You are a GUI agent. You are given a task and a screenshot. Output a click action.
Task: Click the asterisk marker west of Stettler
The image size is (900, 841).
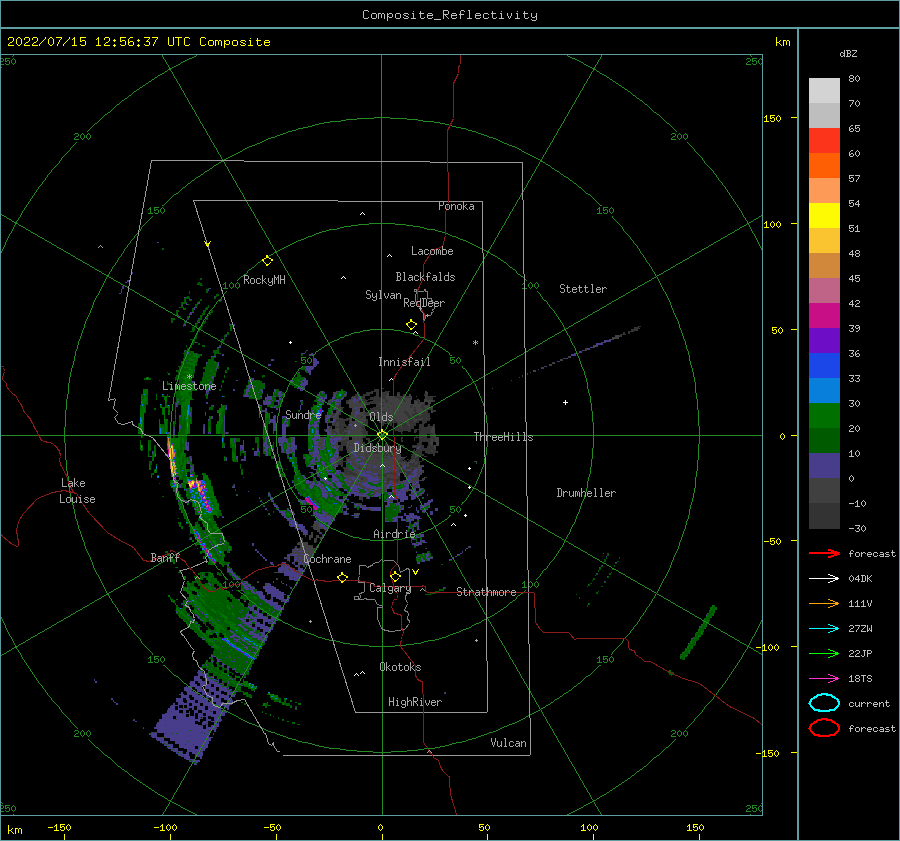pyautogui.click(x=475, y=343)
